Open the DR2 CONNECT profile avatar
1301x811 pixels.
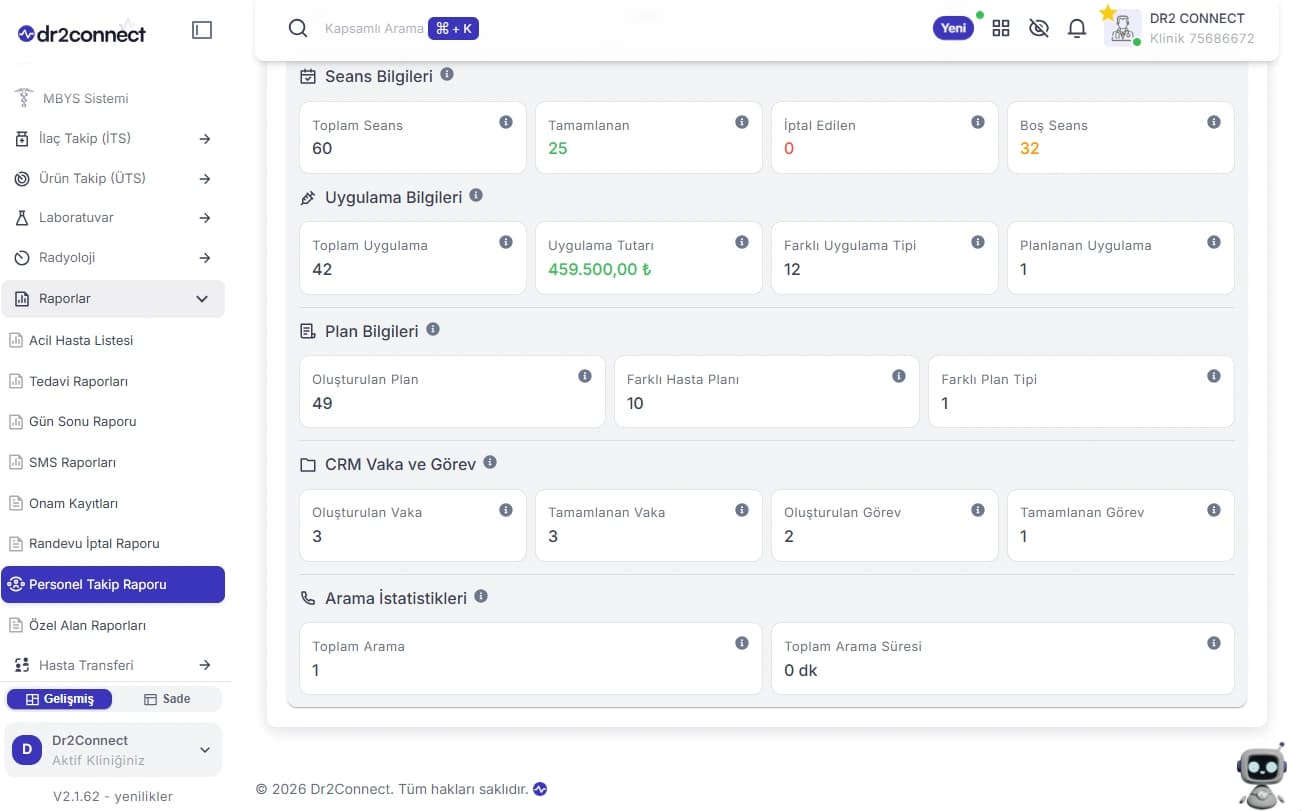(1123, 28)
